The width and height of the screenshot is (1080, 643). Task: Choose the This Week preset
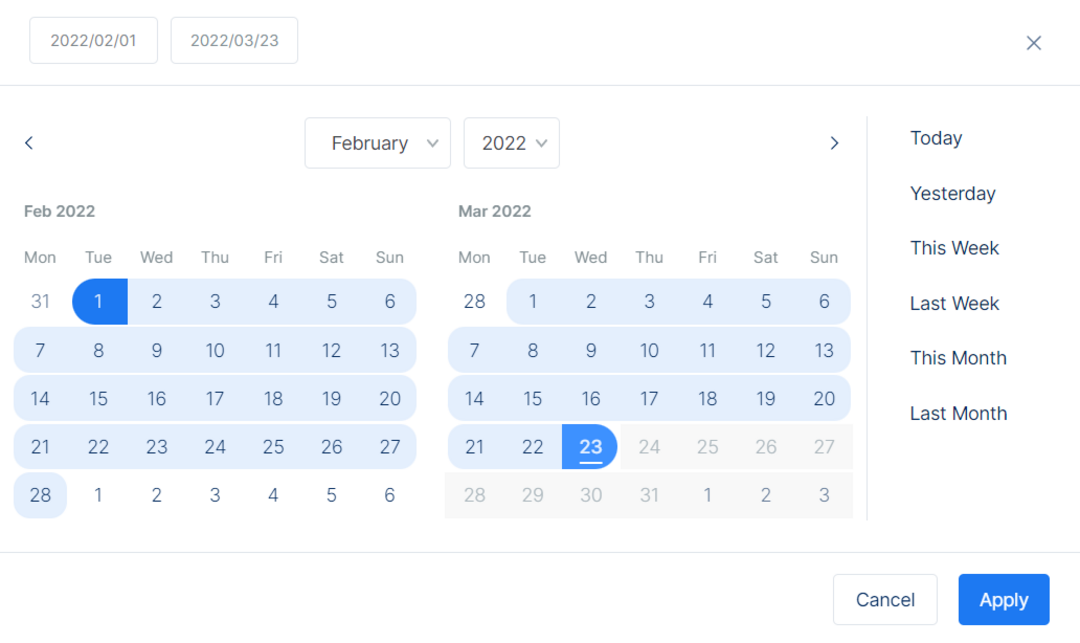click(x=954, y=248)
